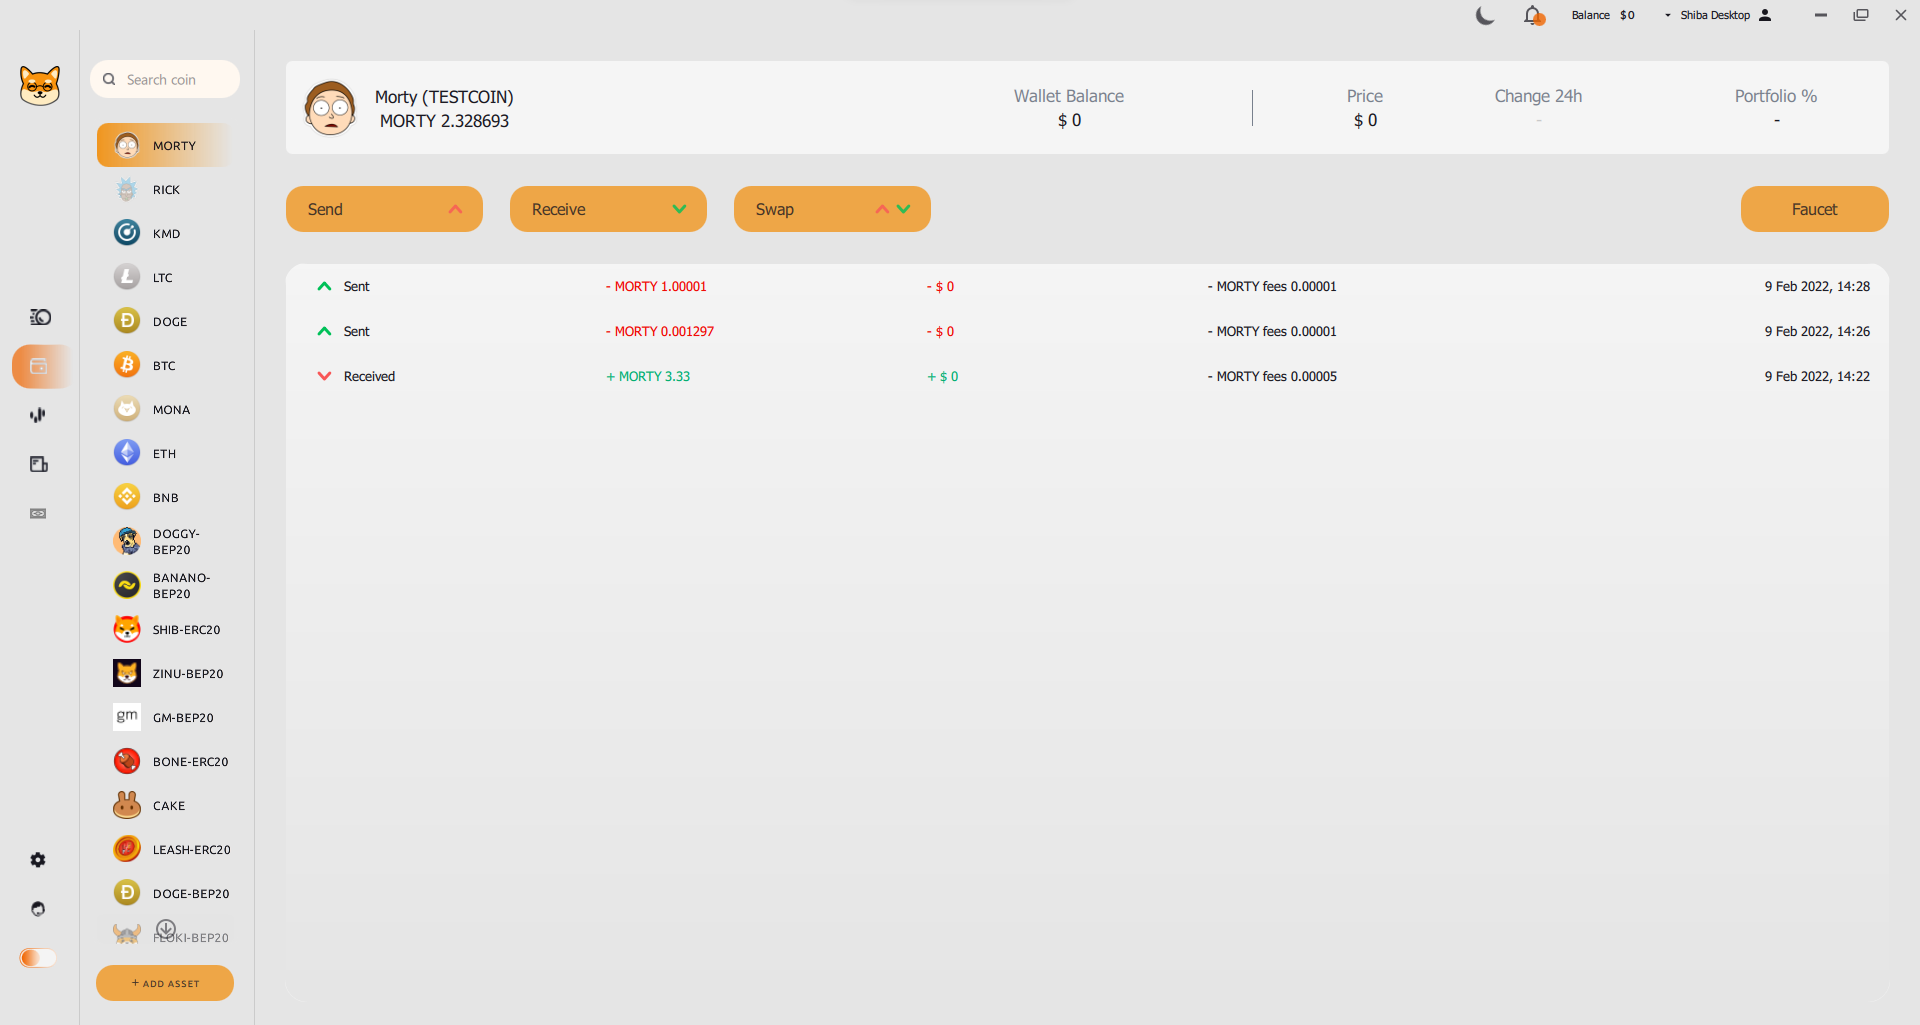Open the Shiba Desktop account menu
The image size is (1920, 1025).
coord(1717,15)
